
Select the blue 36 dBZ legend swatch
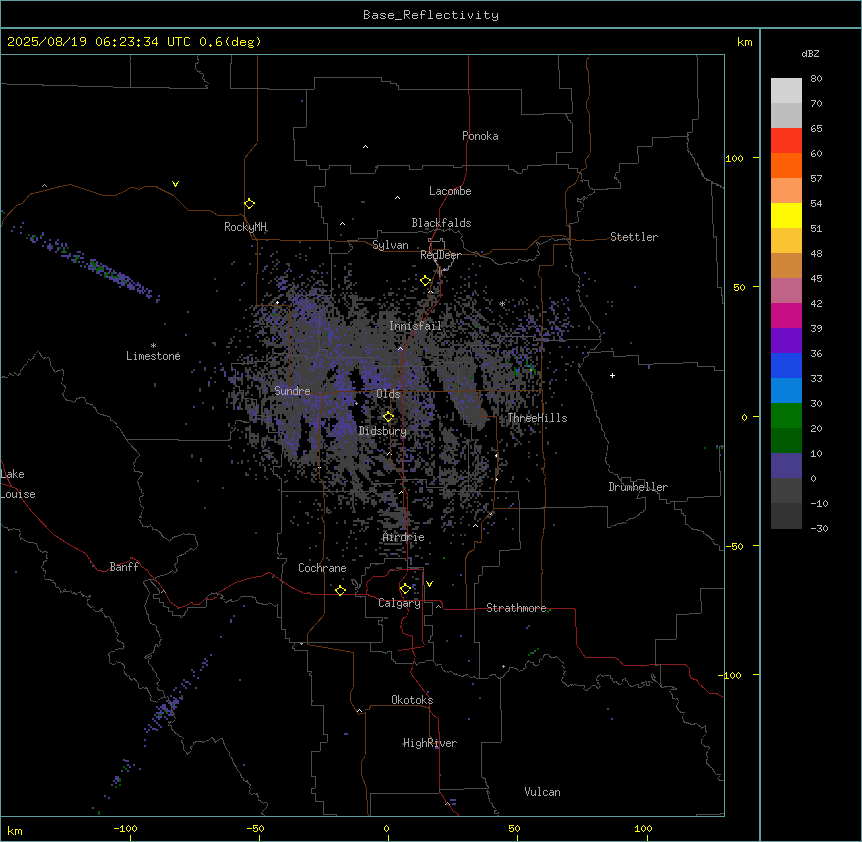(786, 365)
